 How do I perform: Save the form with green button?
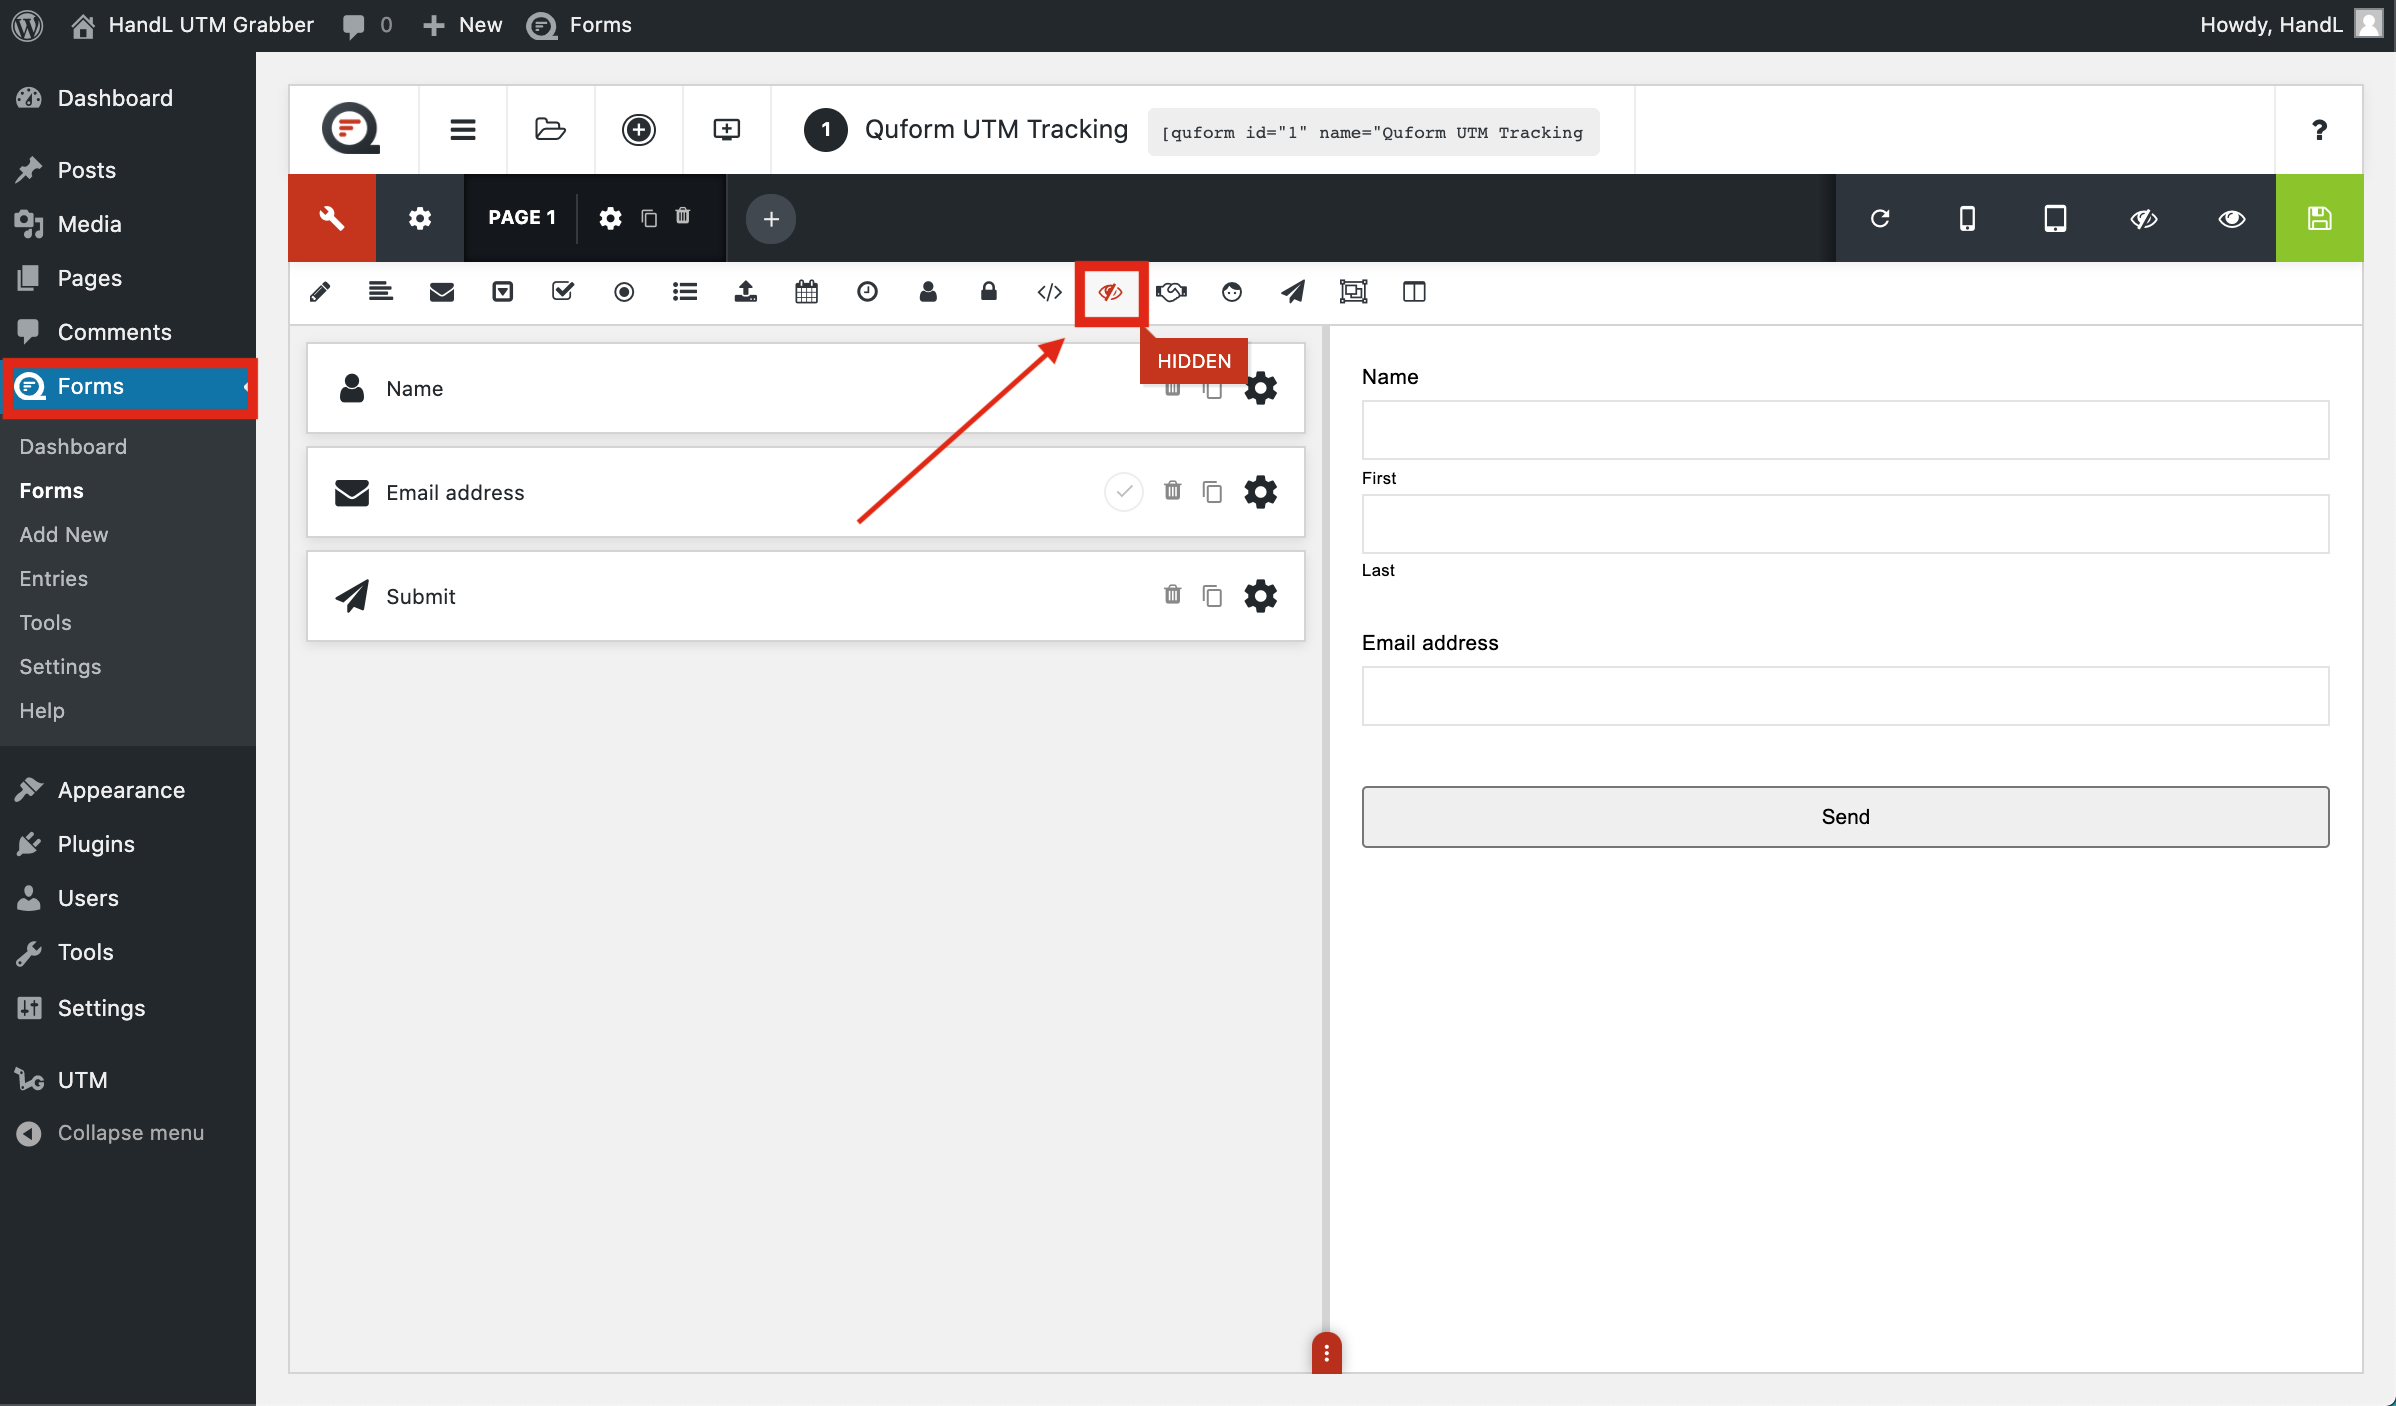[2320, 218]
